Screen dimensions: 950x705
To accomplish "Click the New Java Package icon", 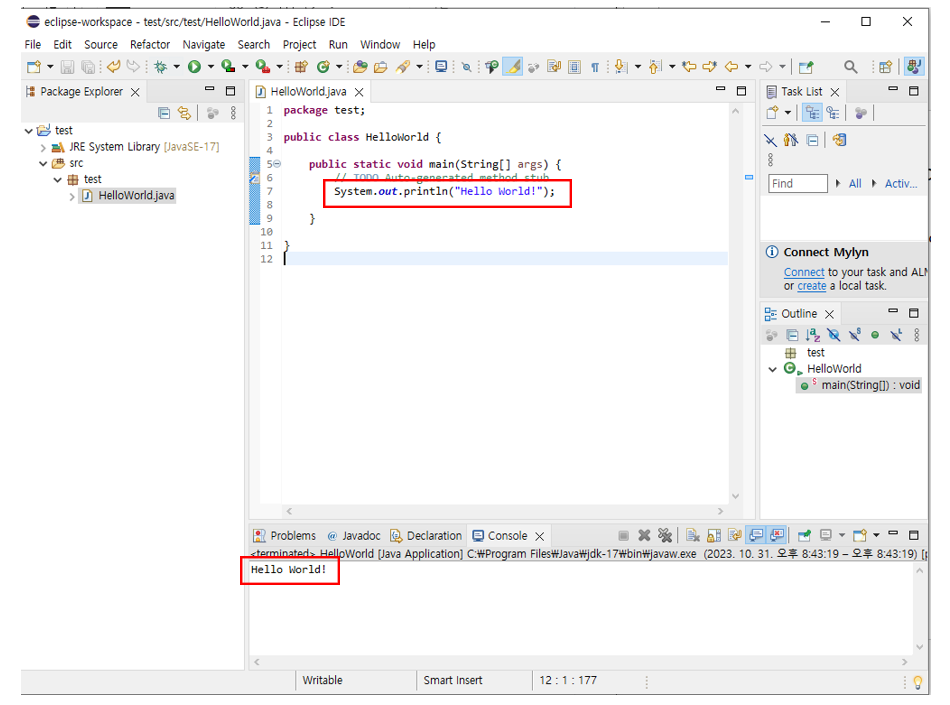I will click(x=301, y=67).
